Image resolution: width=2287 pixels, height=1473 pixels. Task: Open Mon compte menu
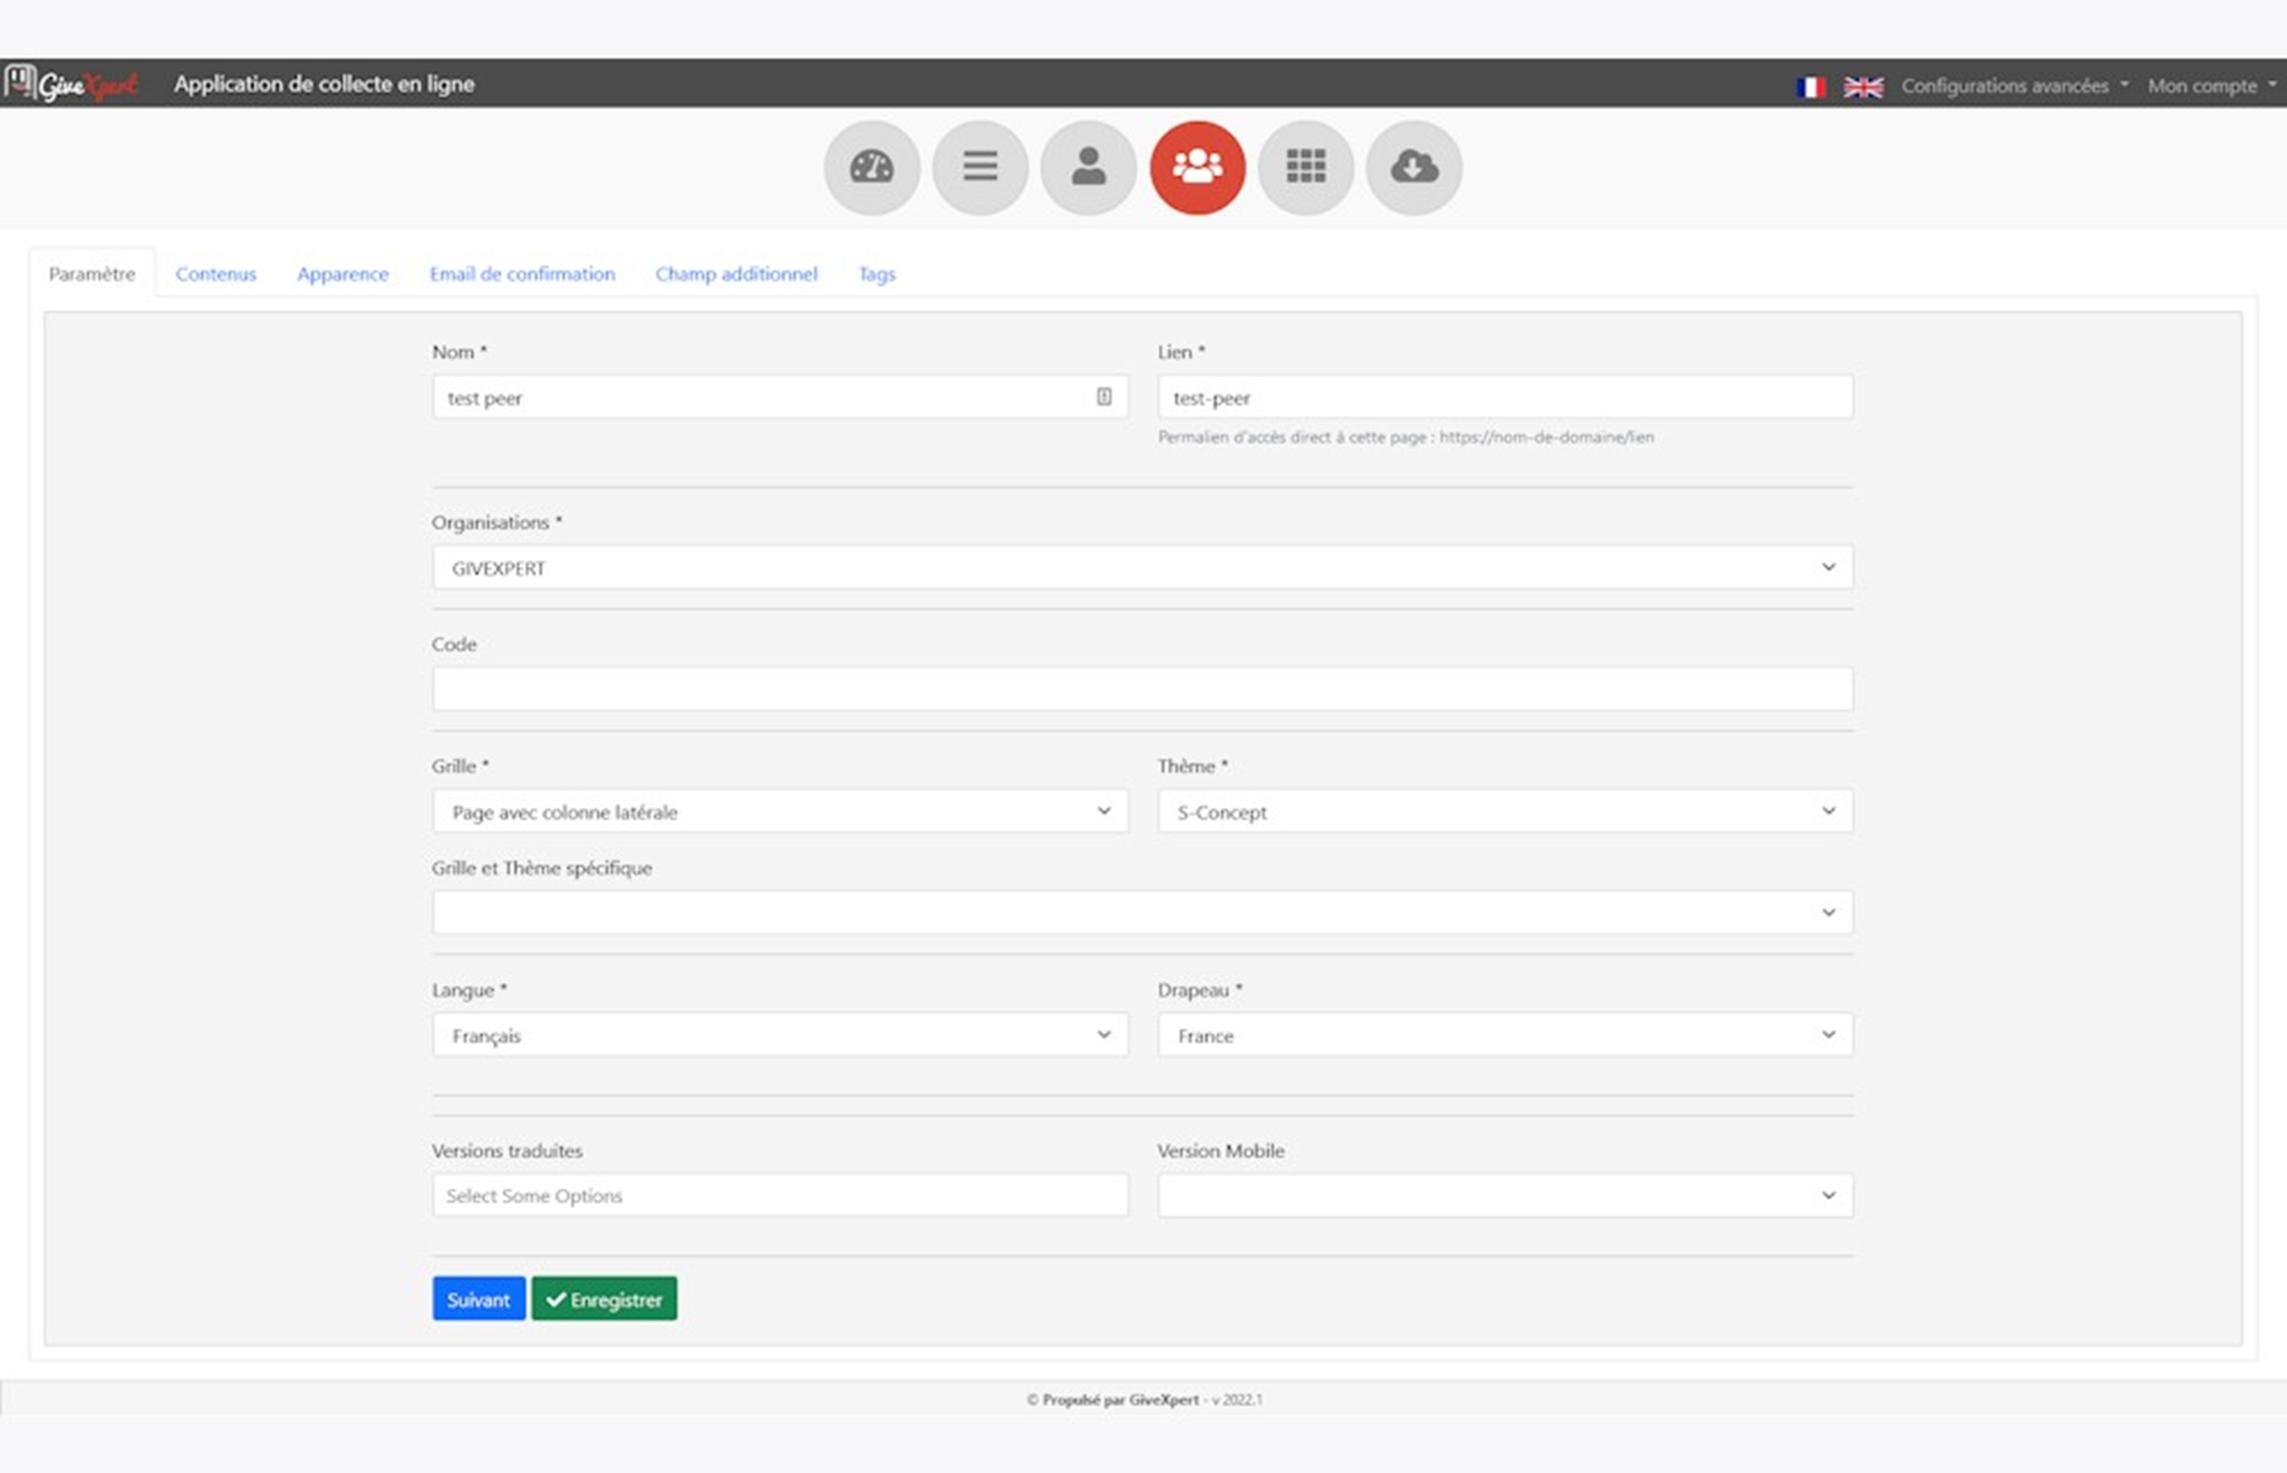(x=2211, y=86)
